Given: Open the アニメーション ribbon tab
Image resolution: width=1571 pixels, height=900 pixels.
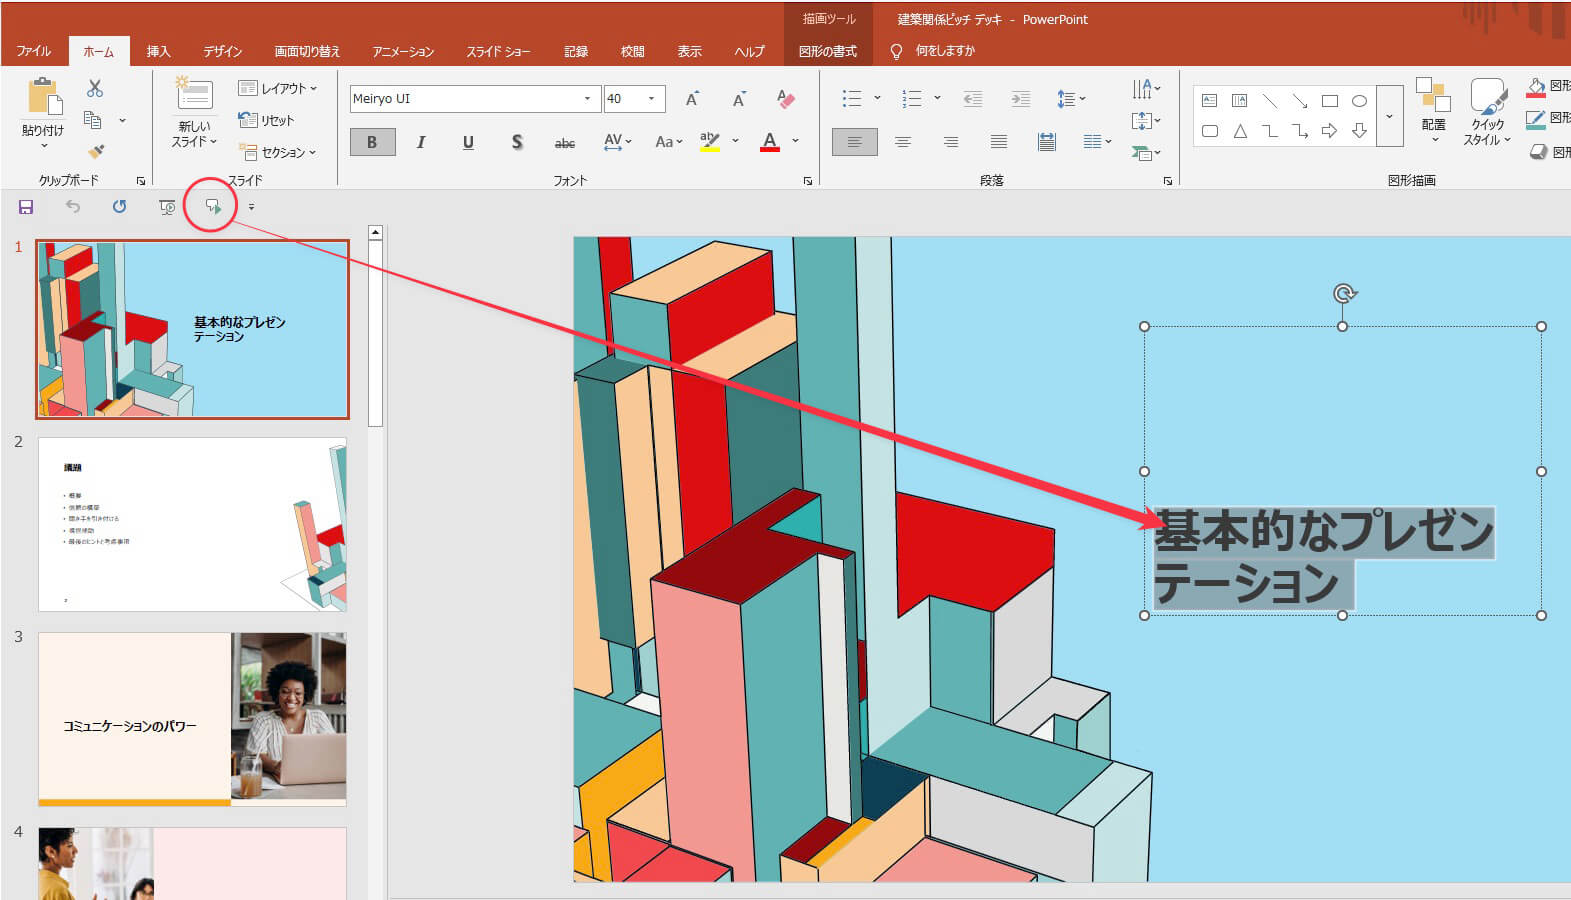Looking at the screenshot, I should click(x=403, y=51).
